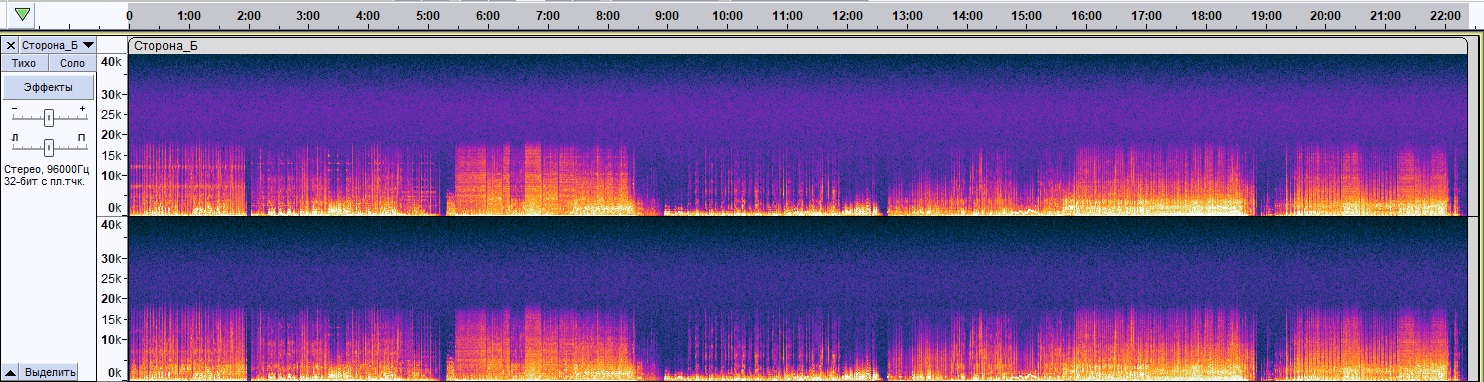Click the Л/П pan slider
The image size is (1484, 382).
48,148
